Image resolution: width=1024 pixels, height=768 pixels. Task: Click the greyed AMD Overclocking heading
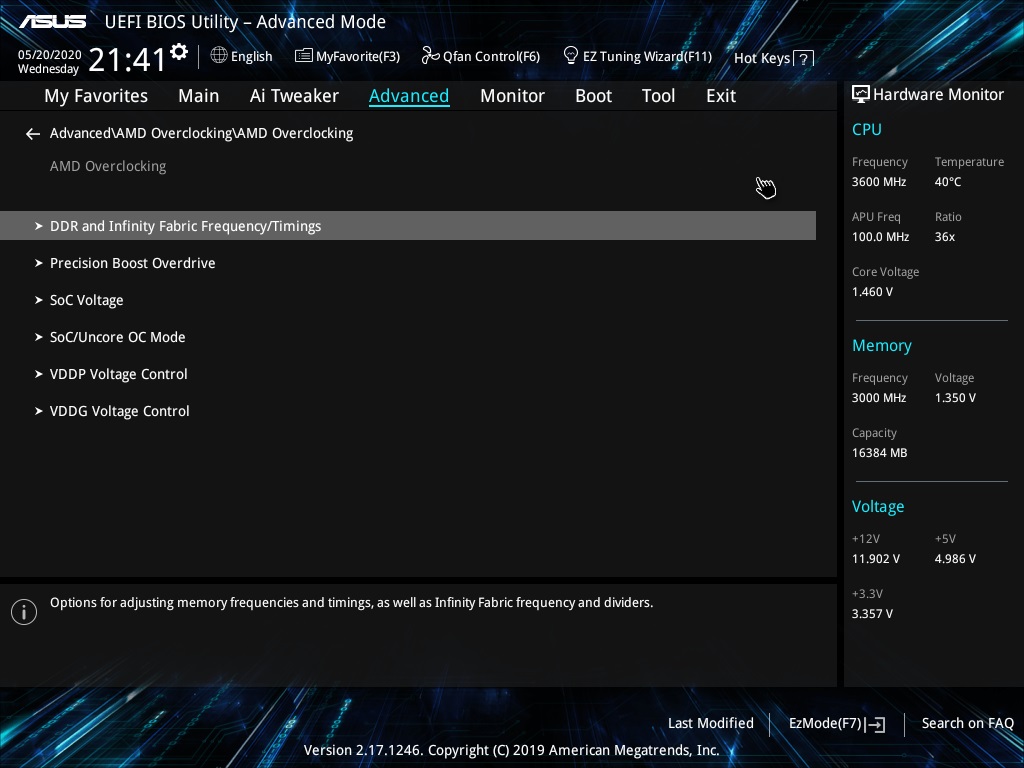(x=108, y=167)
